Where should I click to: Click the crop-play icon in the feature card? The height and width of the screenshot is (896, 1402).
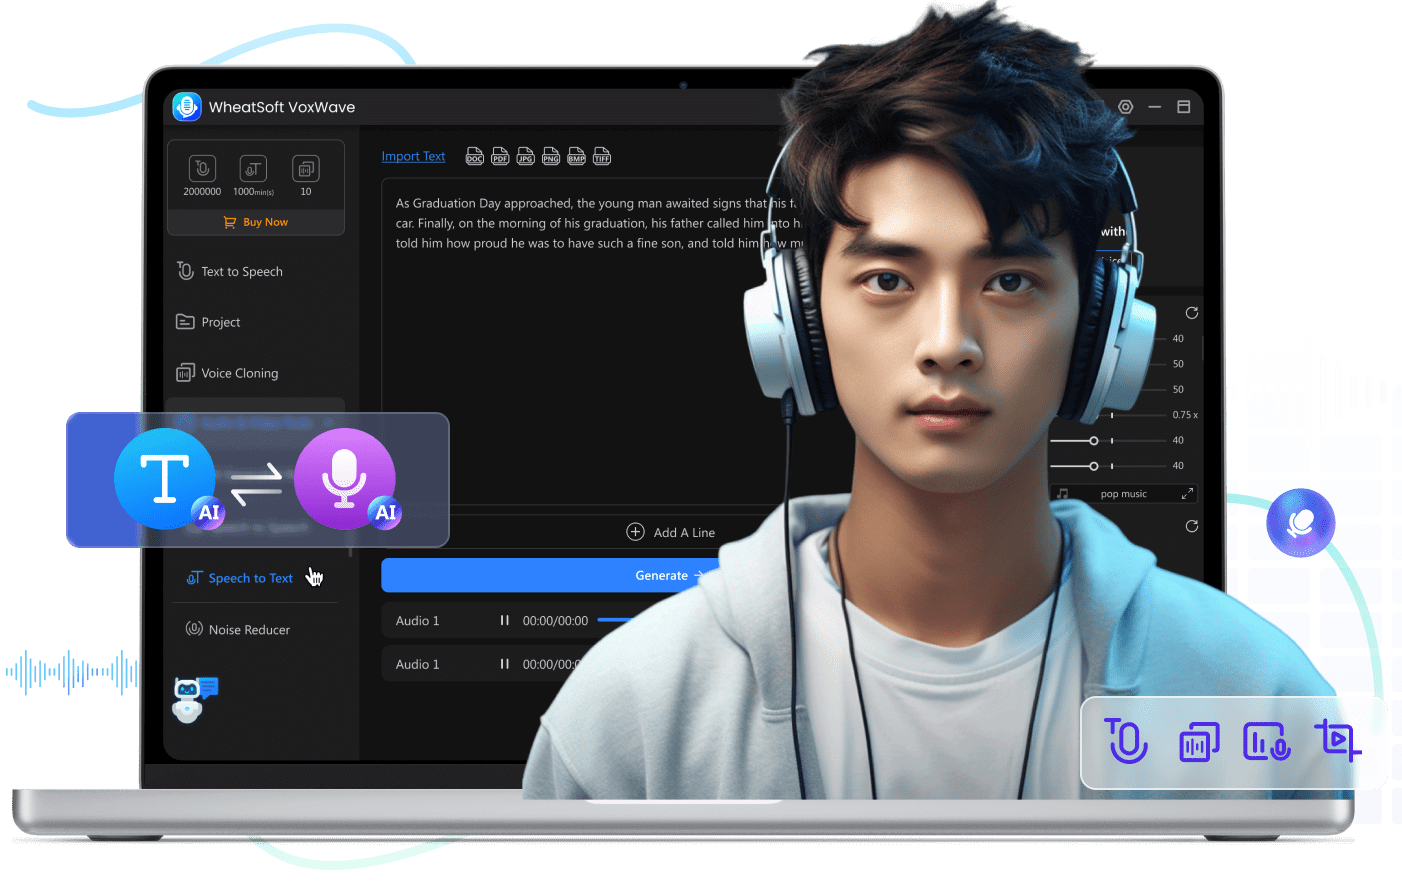[x=1337, y=740]
